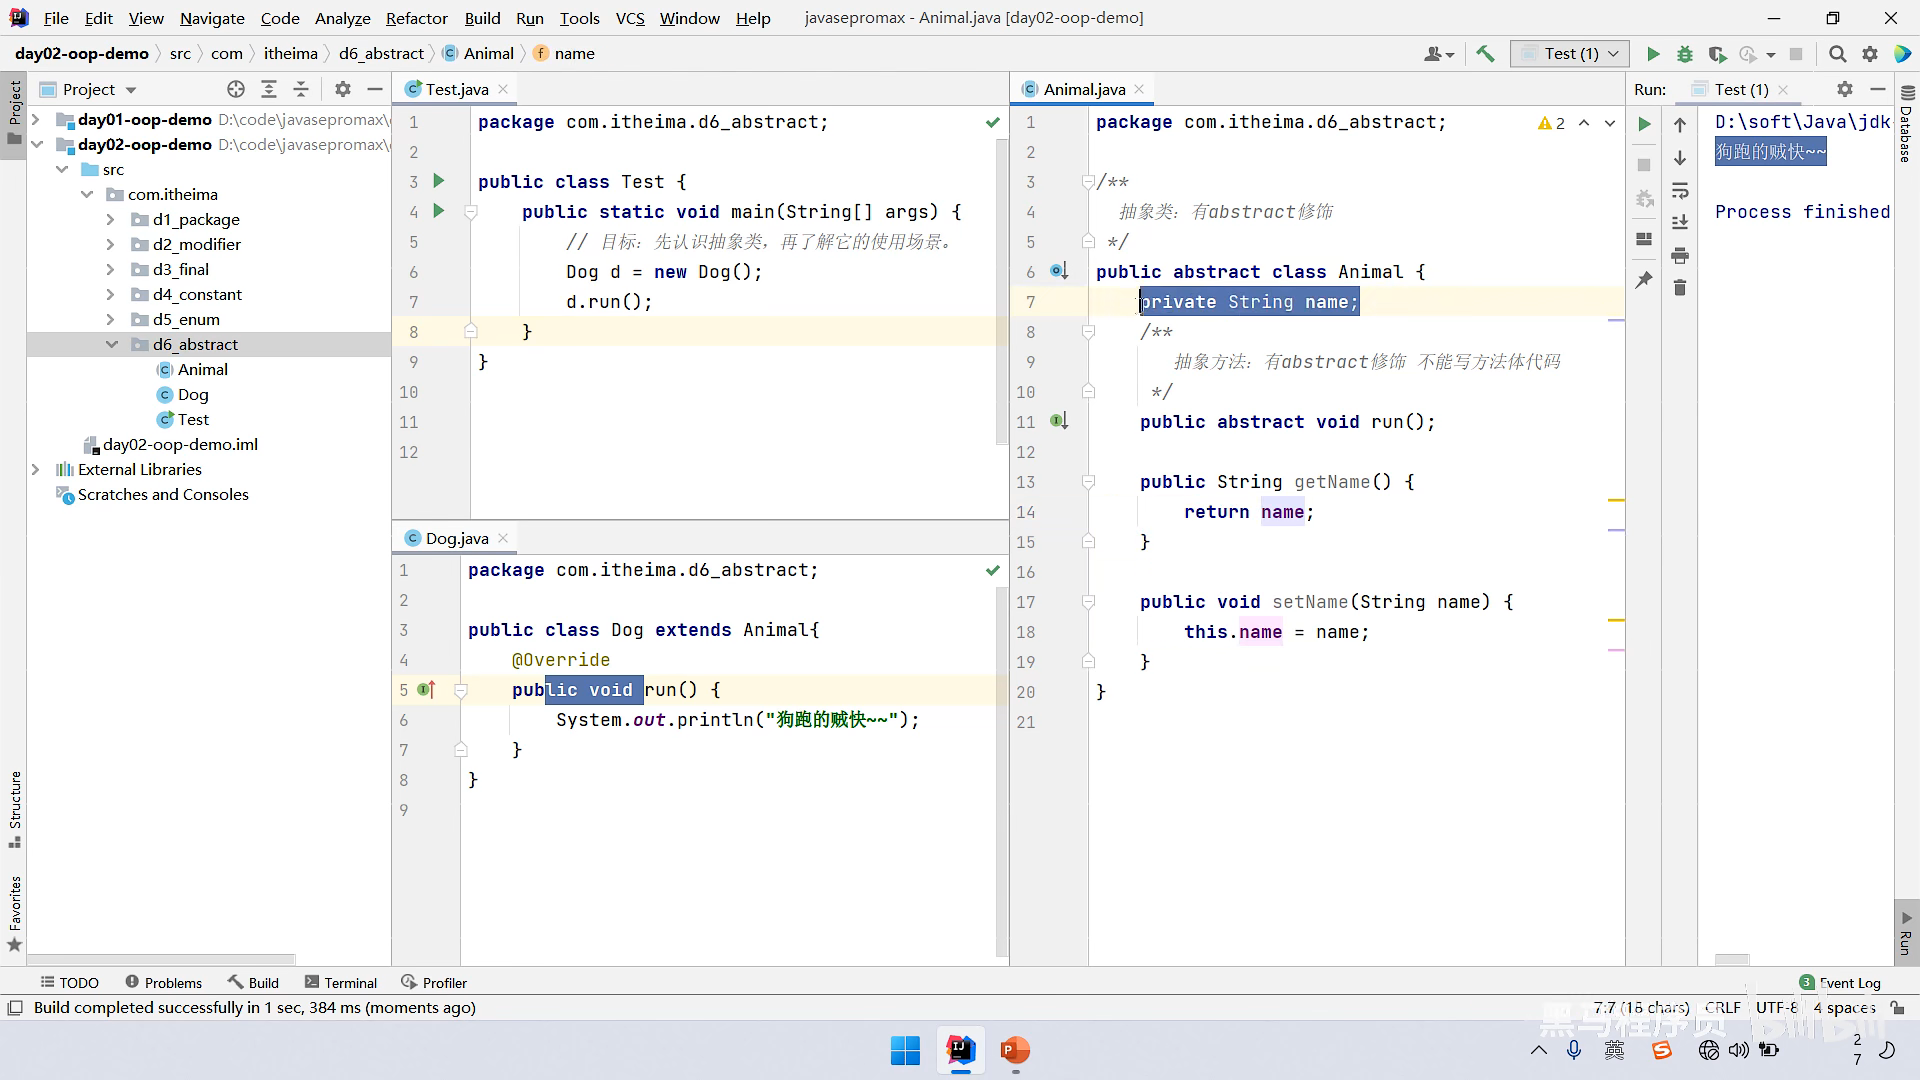Switch to the Test.java editor tab

point(456,89)
